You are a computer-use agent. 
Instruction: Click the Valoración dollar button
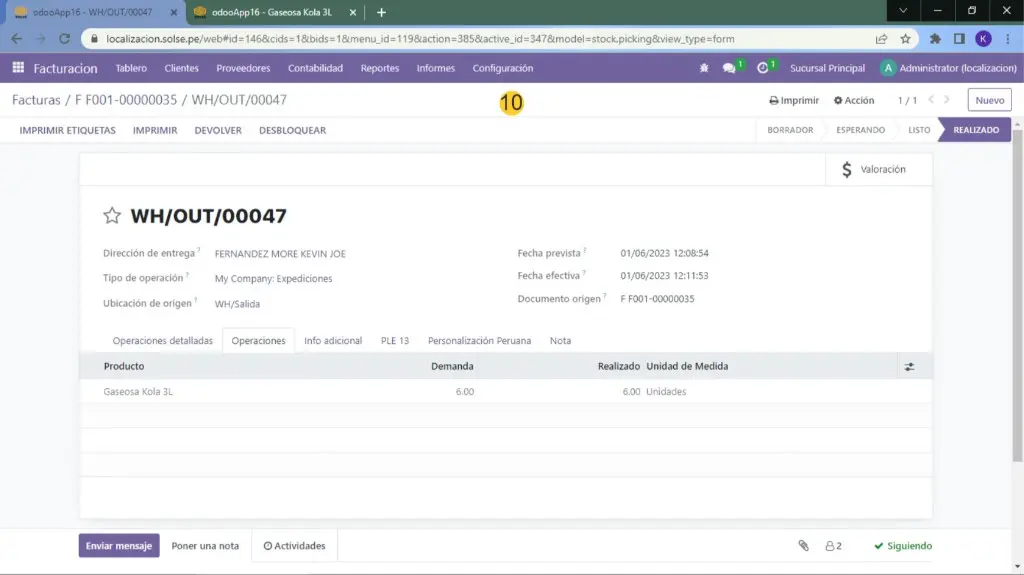pyautogui.click(x=874, y=170)
